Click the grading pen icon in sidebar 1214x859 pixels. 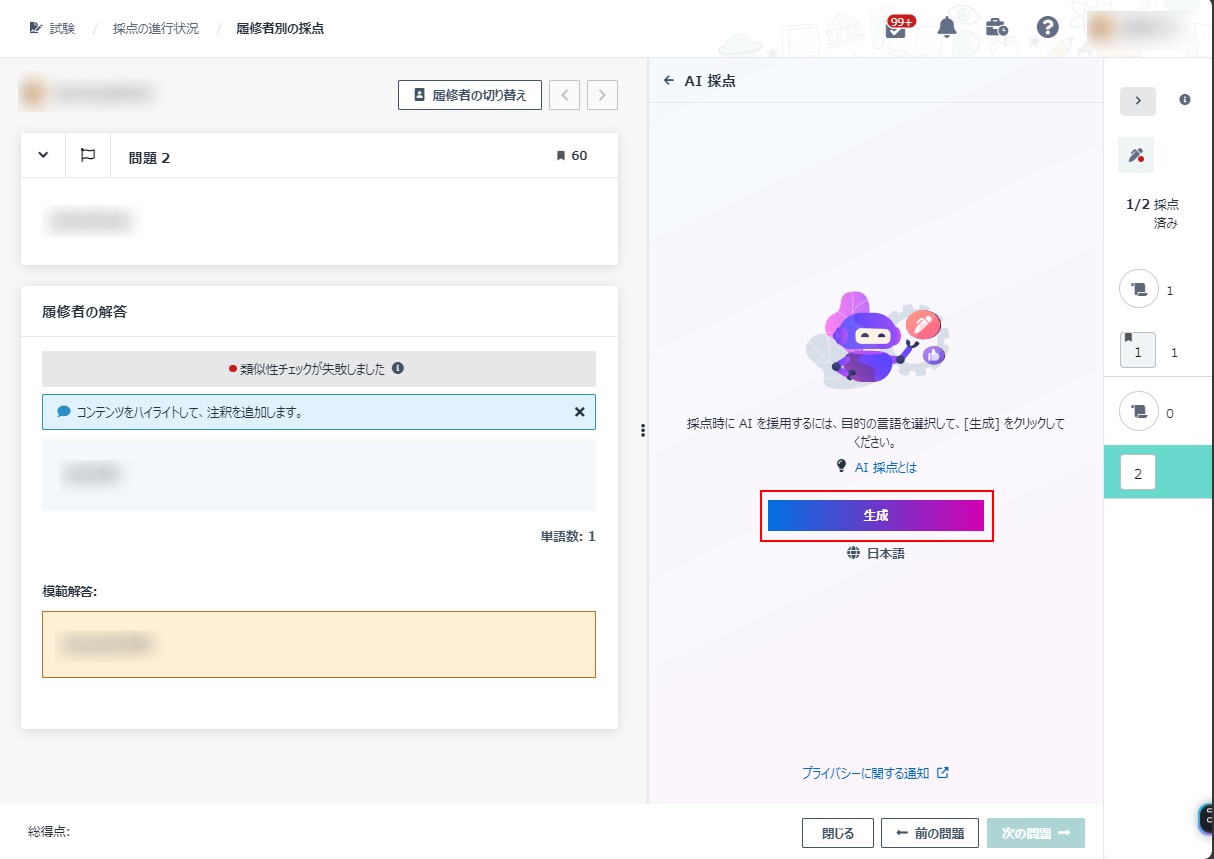coord(1135,155)
